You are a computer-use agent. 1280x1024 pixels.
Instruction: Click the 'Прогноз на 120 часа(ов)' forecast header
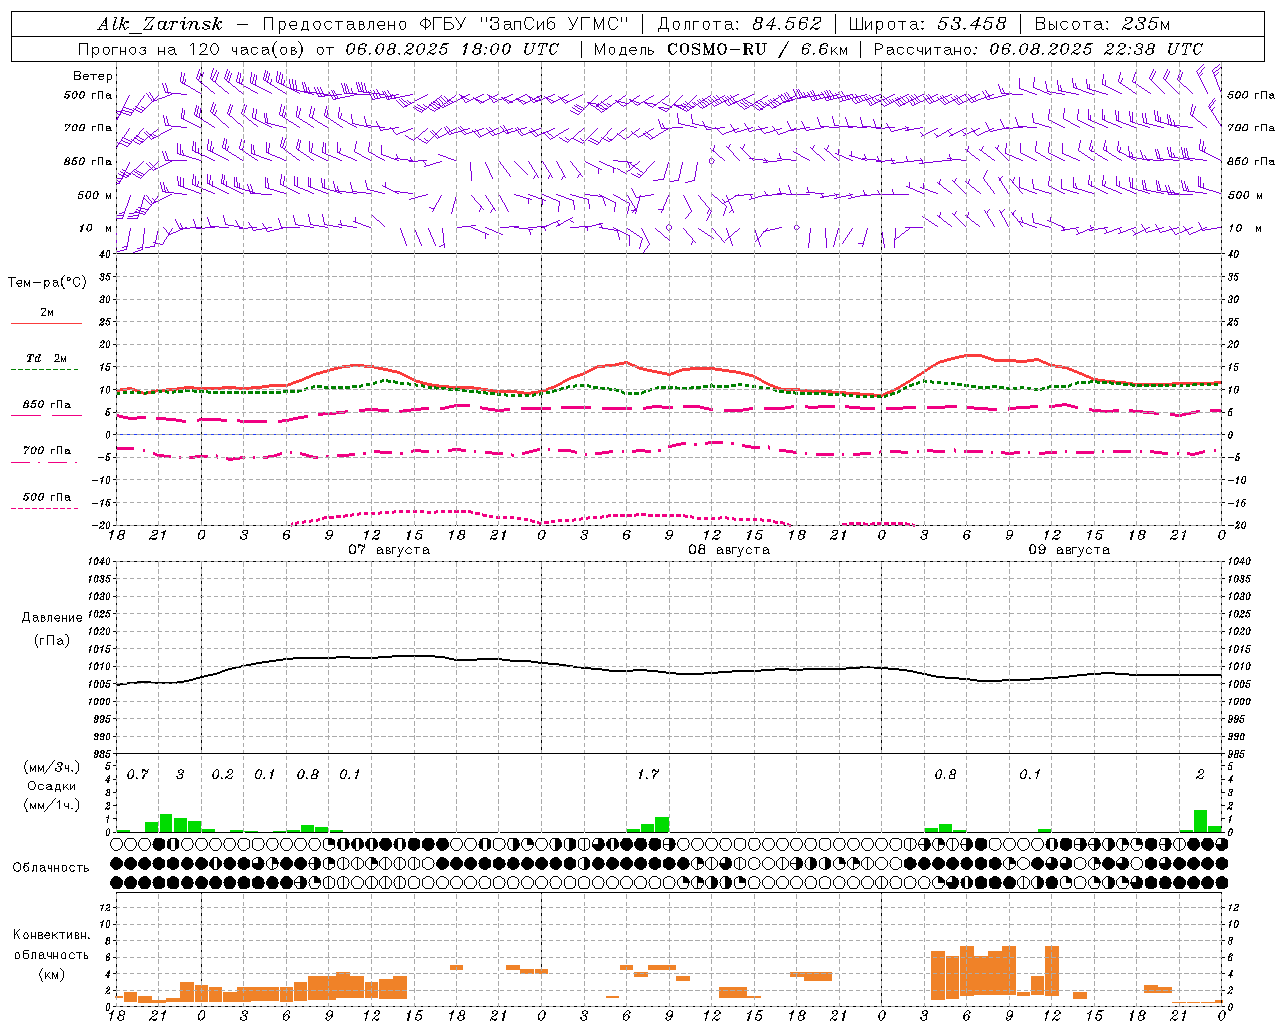(x=193, y=49)
